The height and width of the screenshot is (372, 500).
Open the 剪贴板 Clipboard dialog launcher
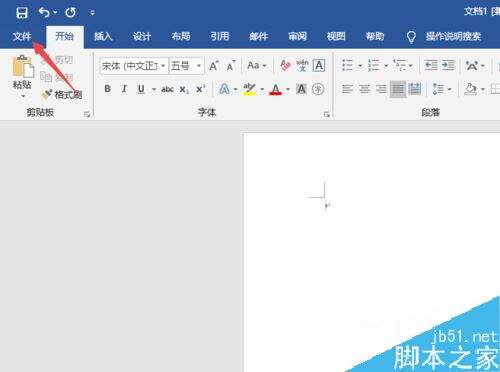point(87,114)
